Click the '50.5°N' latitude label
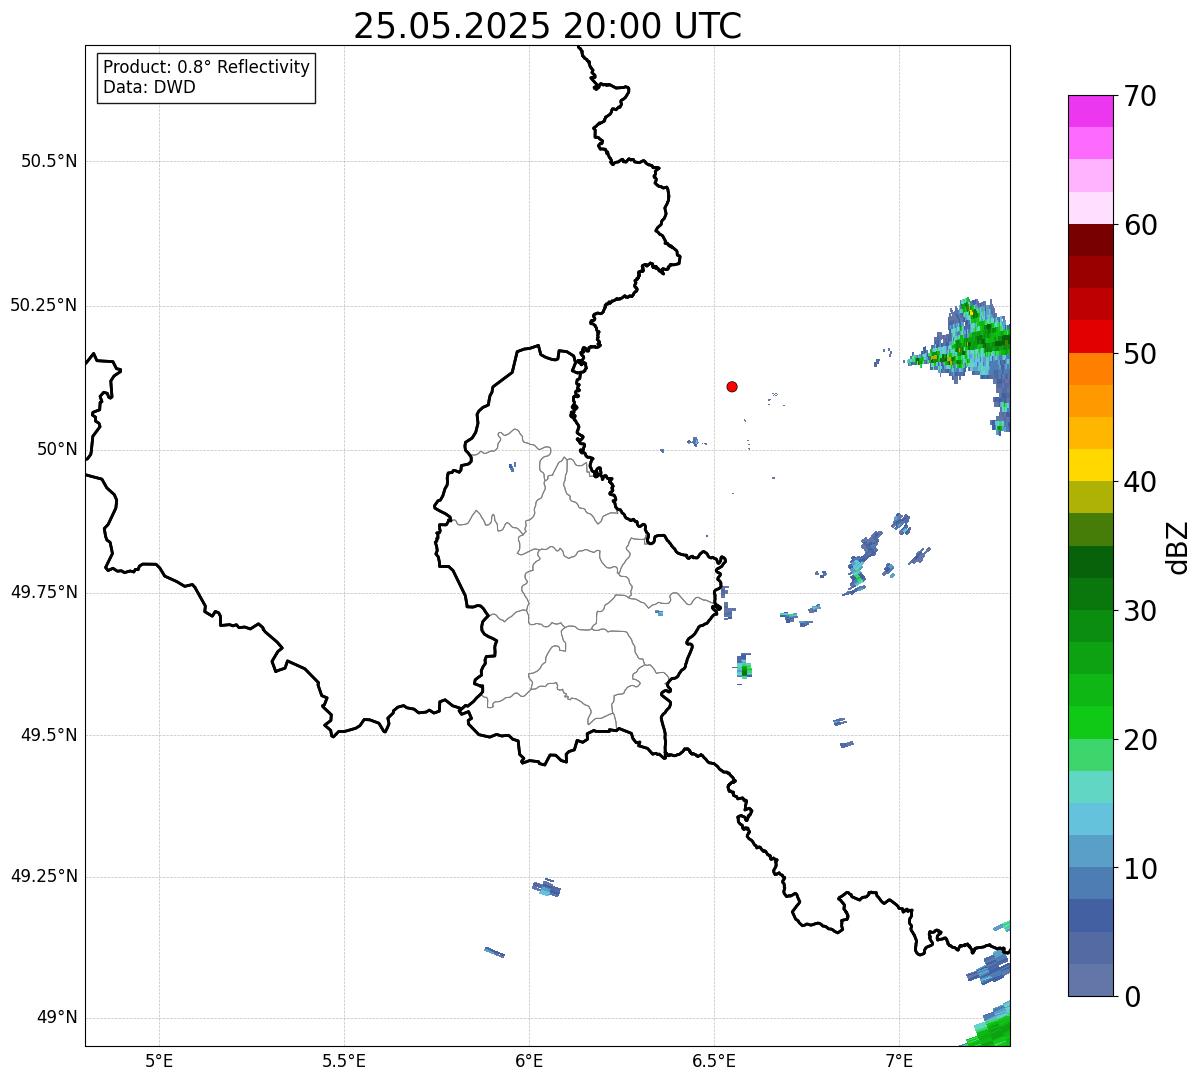1202x1081 pixels. 49,161
